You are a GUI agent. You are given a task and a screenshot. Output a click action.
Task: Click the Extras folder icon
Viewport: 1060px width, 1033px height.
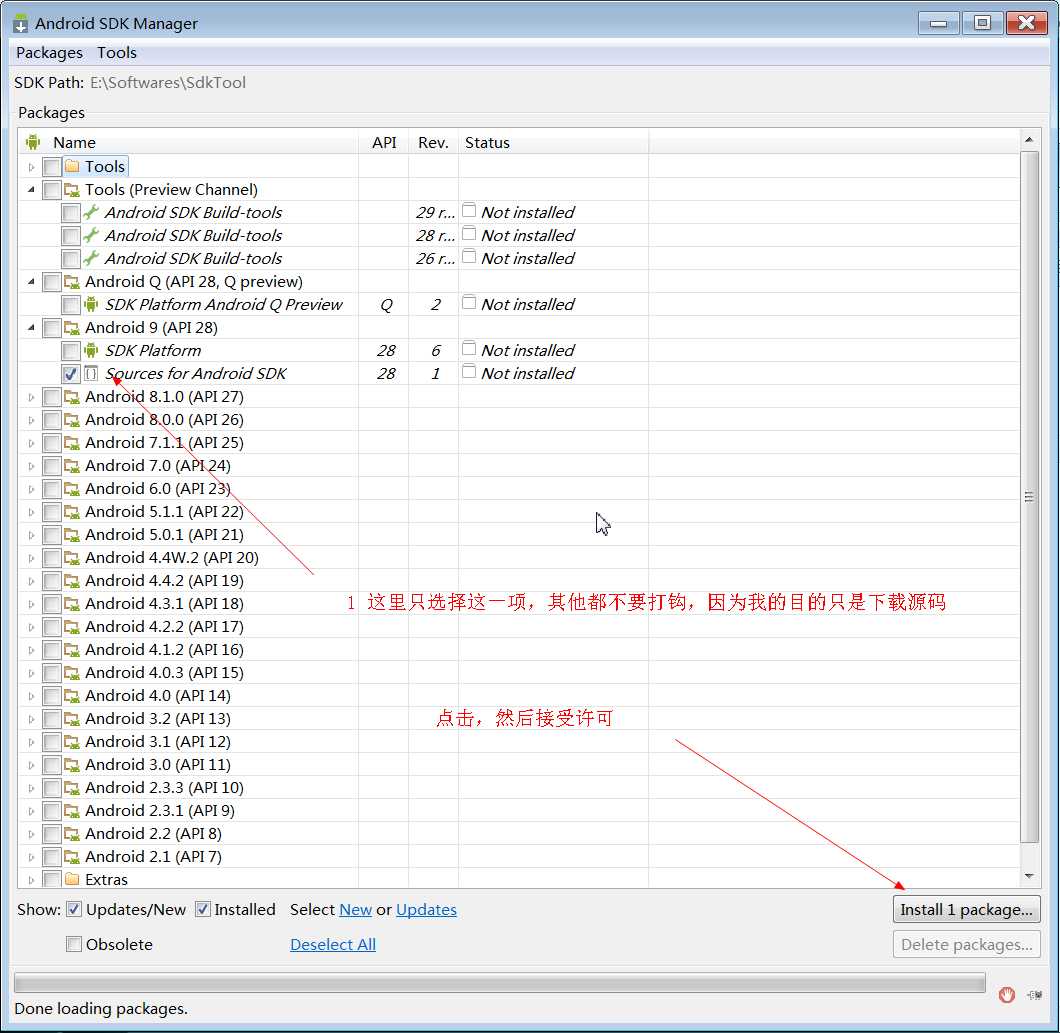72,880
